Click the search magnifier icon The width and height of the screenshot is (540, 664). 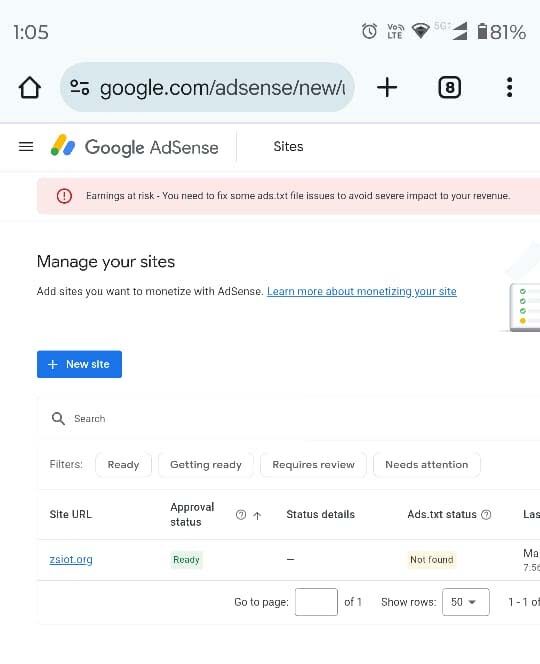(58, 419)
